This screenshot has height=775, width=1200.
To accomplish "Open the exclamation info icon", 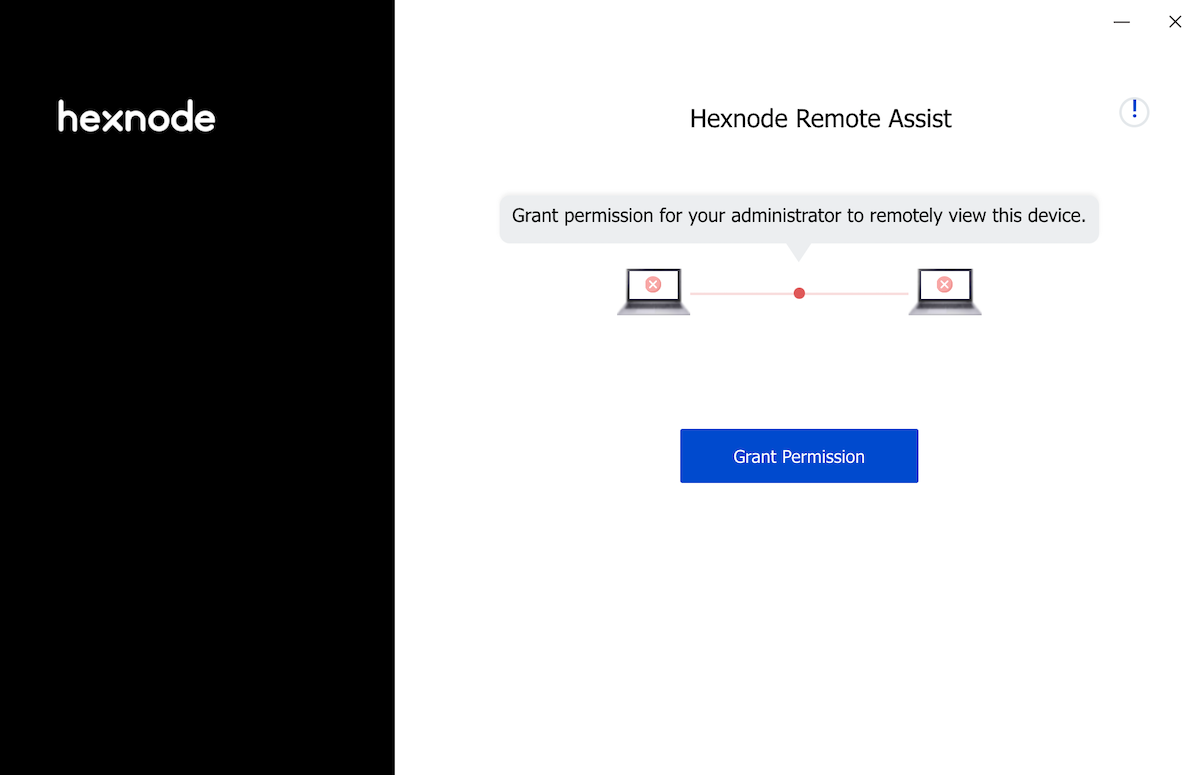I will (x=1134, y=112).
